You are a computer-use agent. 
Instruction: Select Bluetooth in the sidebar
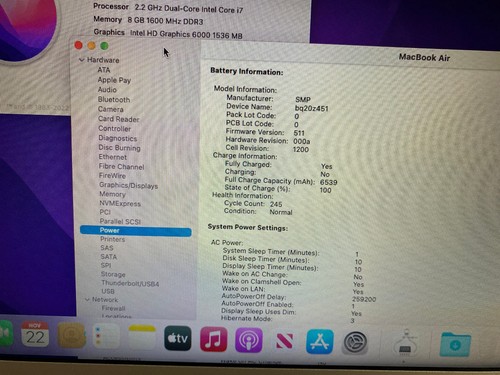pos(114,99)
